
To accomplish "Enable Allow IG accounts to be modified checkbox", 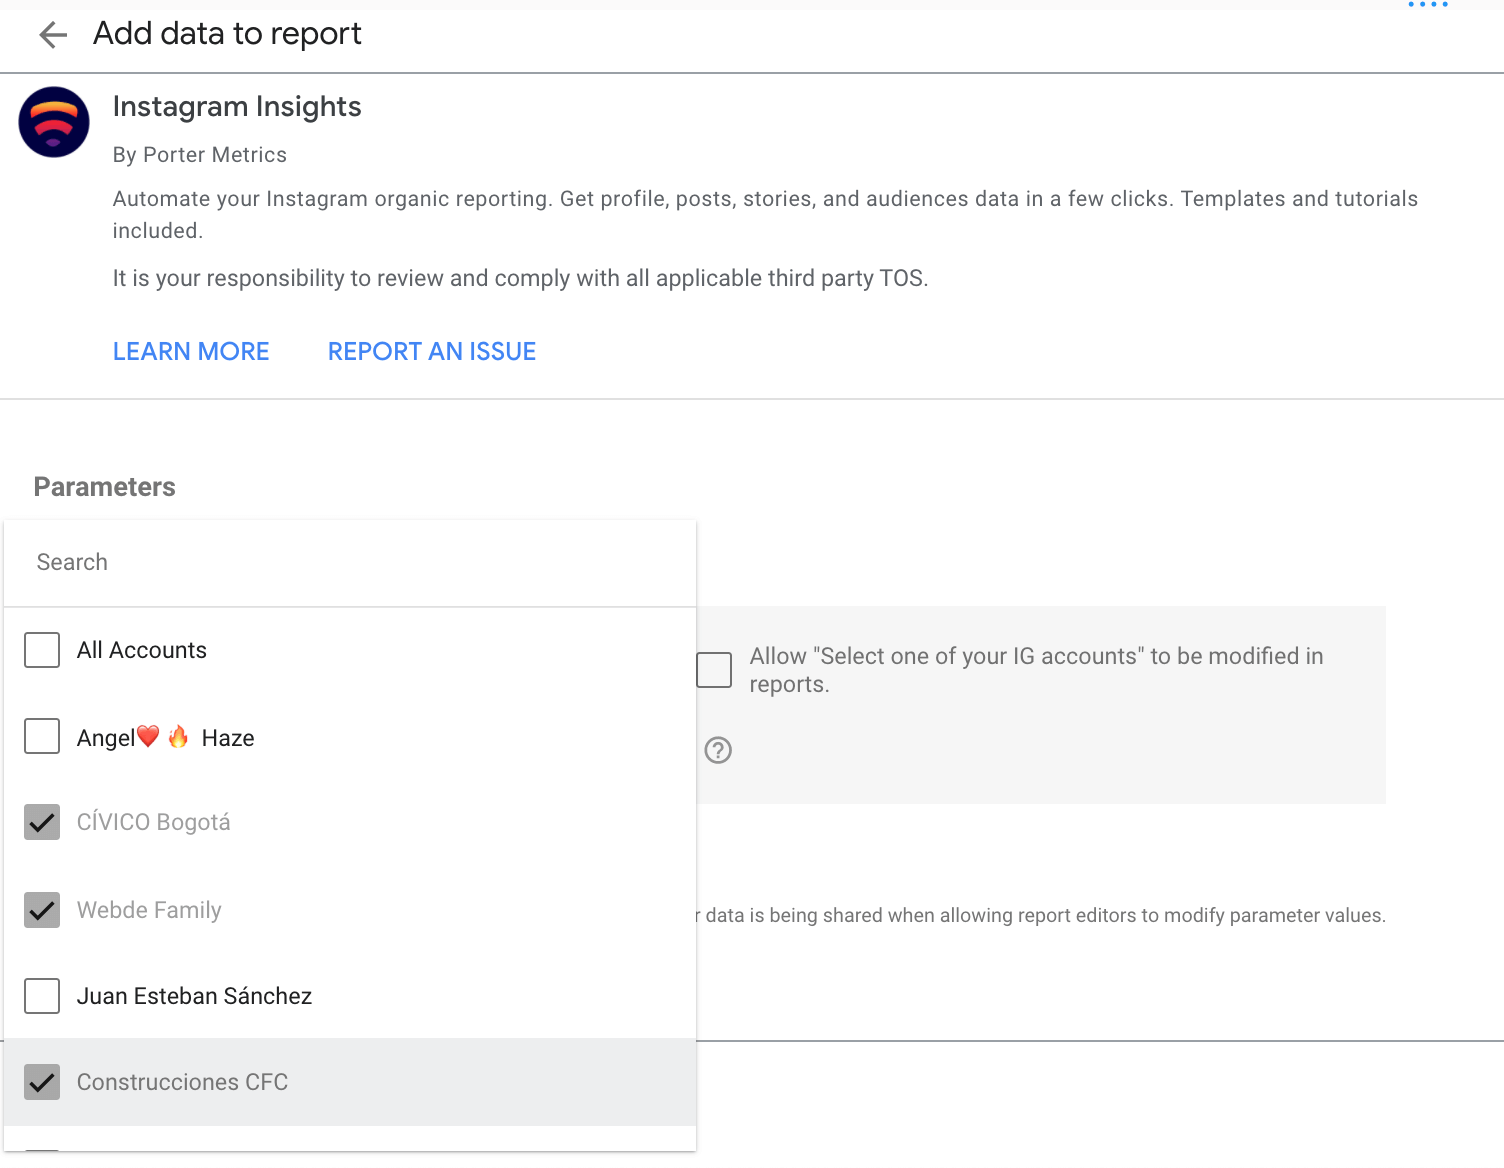I will click(714, 670).
